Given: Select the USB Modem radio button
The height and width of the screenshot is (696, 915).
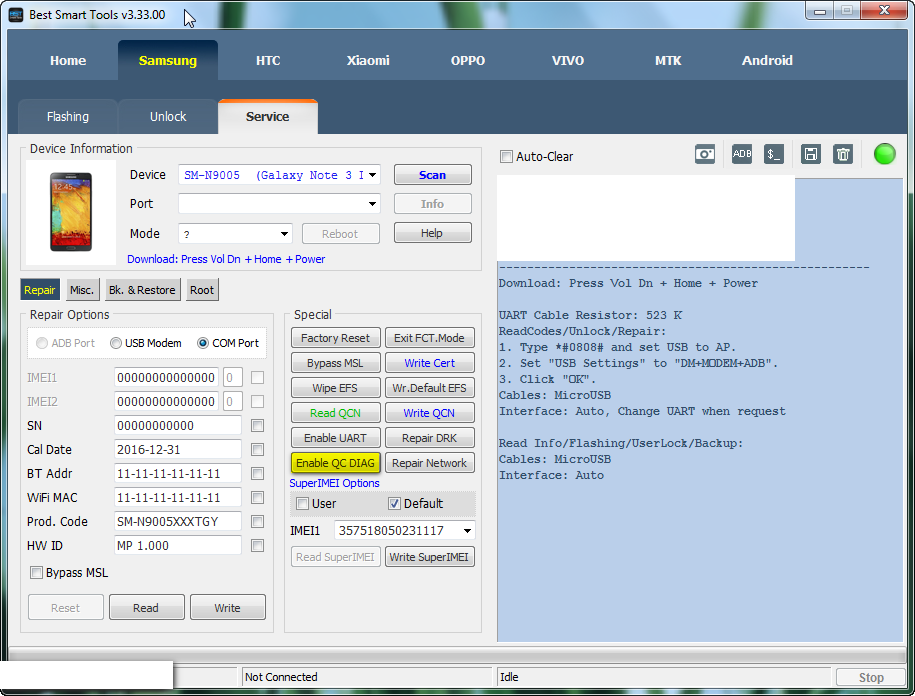Looking at the screenshot, I should [x=116, y=343].
